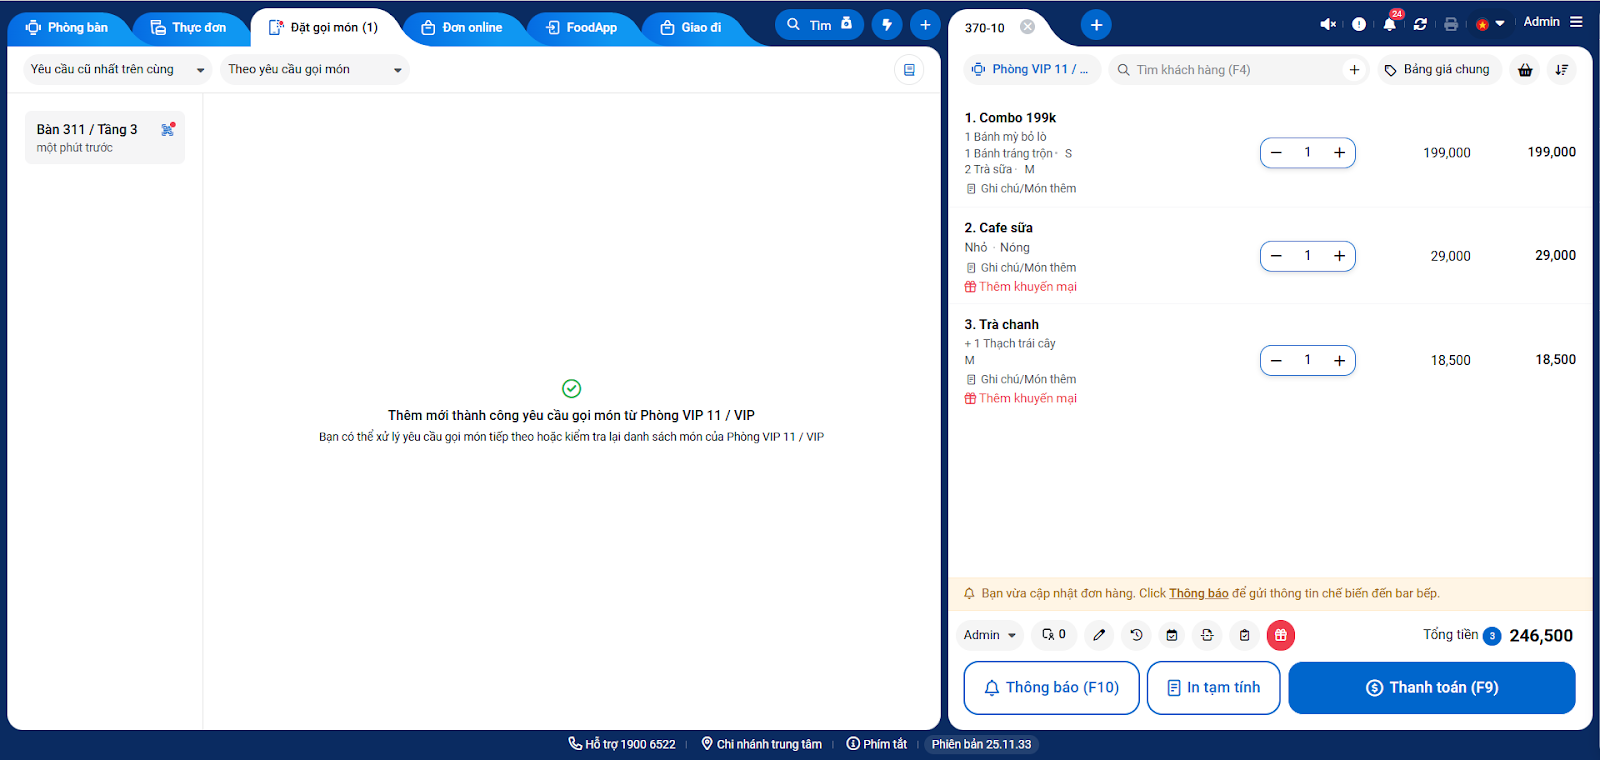The image size is (1600, 760).
Task: Click the Thanh toán (F9) payment button
Action: [1432, 688]
